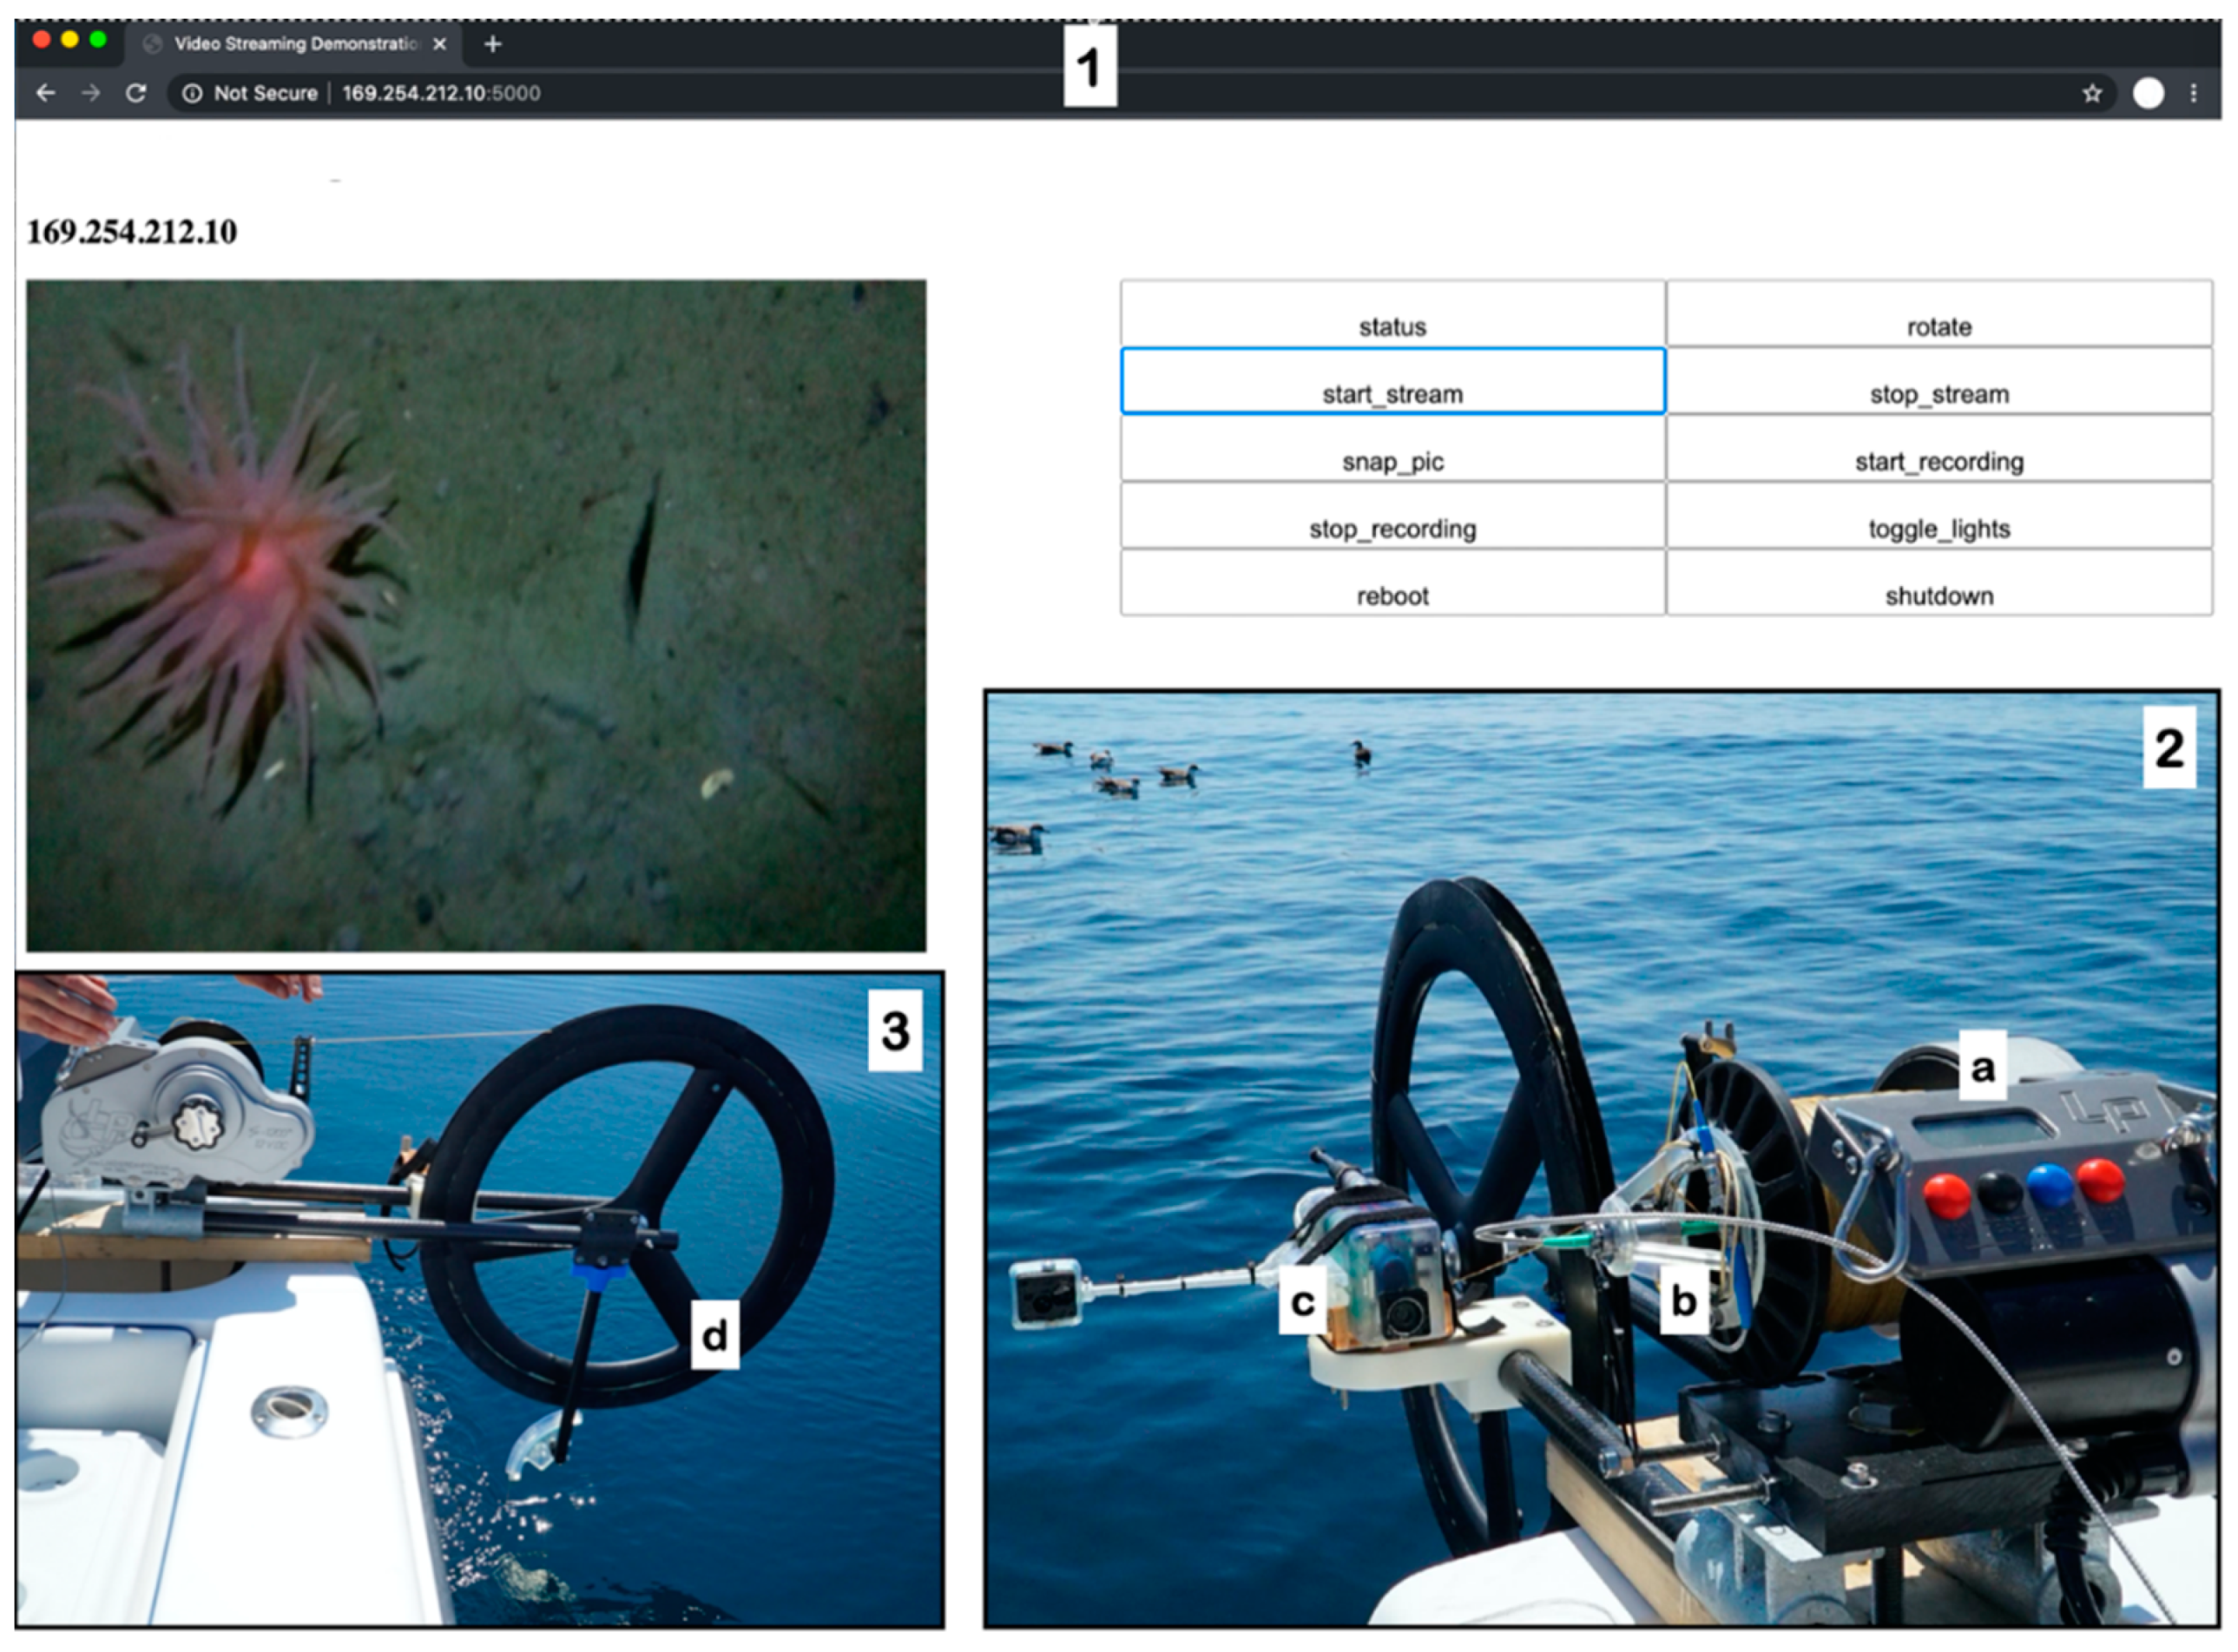Close the Video Streaming Demonstration tab
2238x1652 pixels.
(x=439, y=44)
